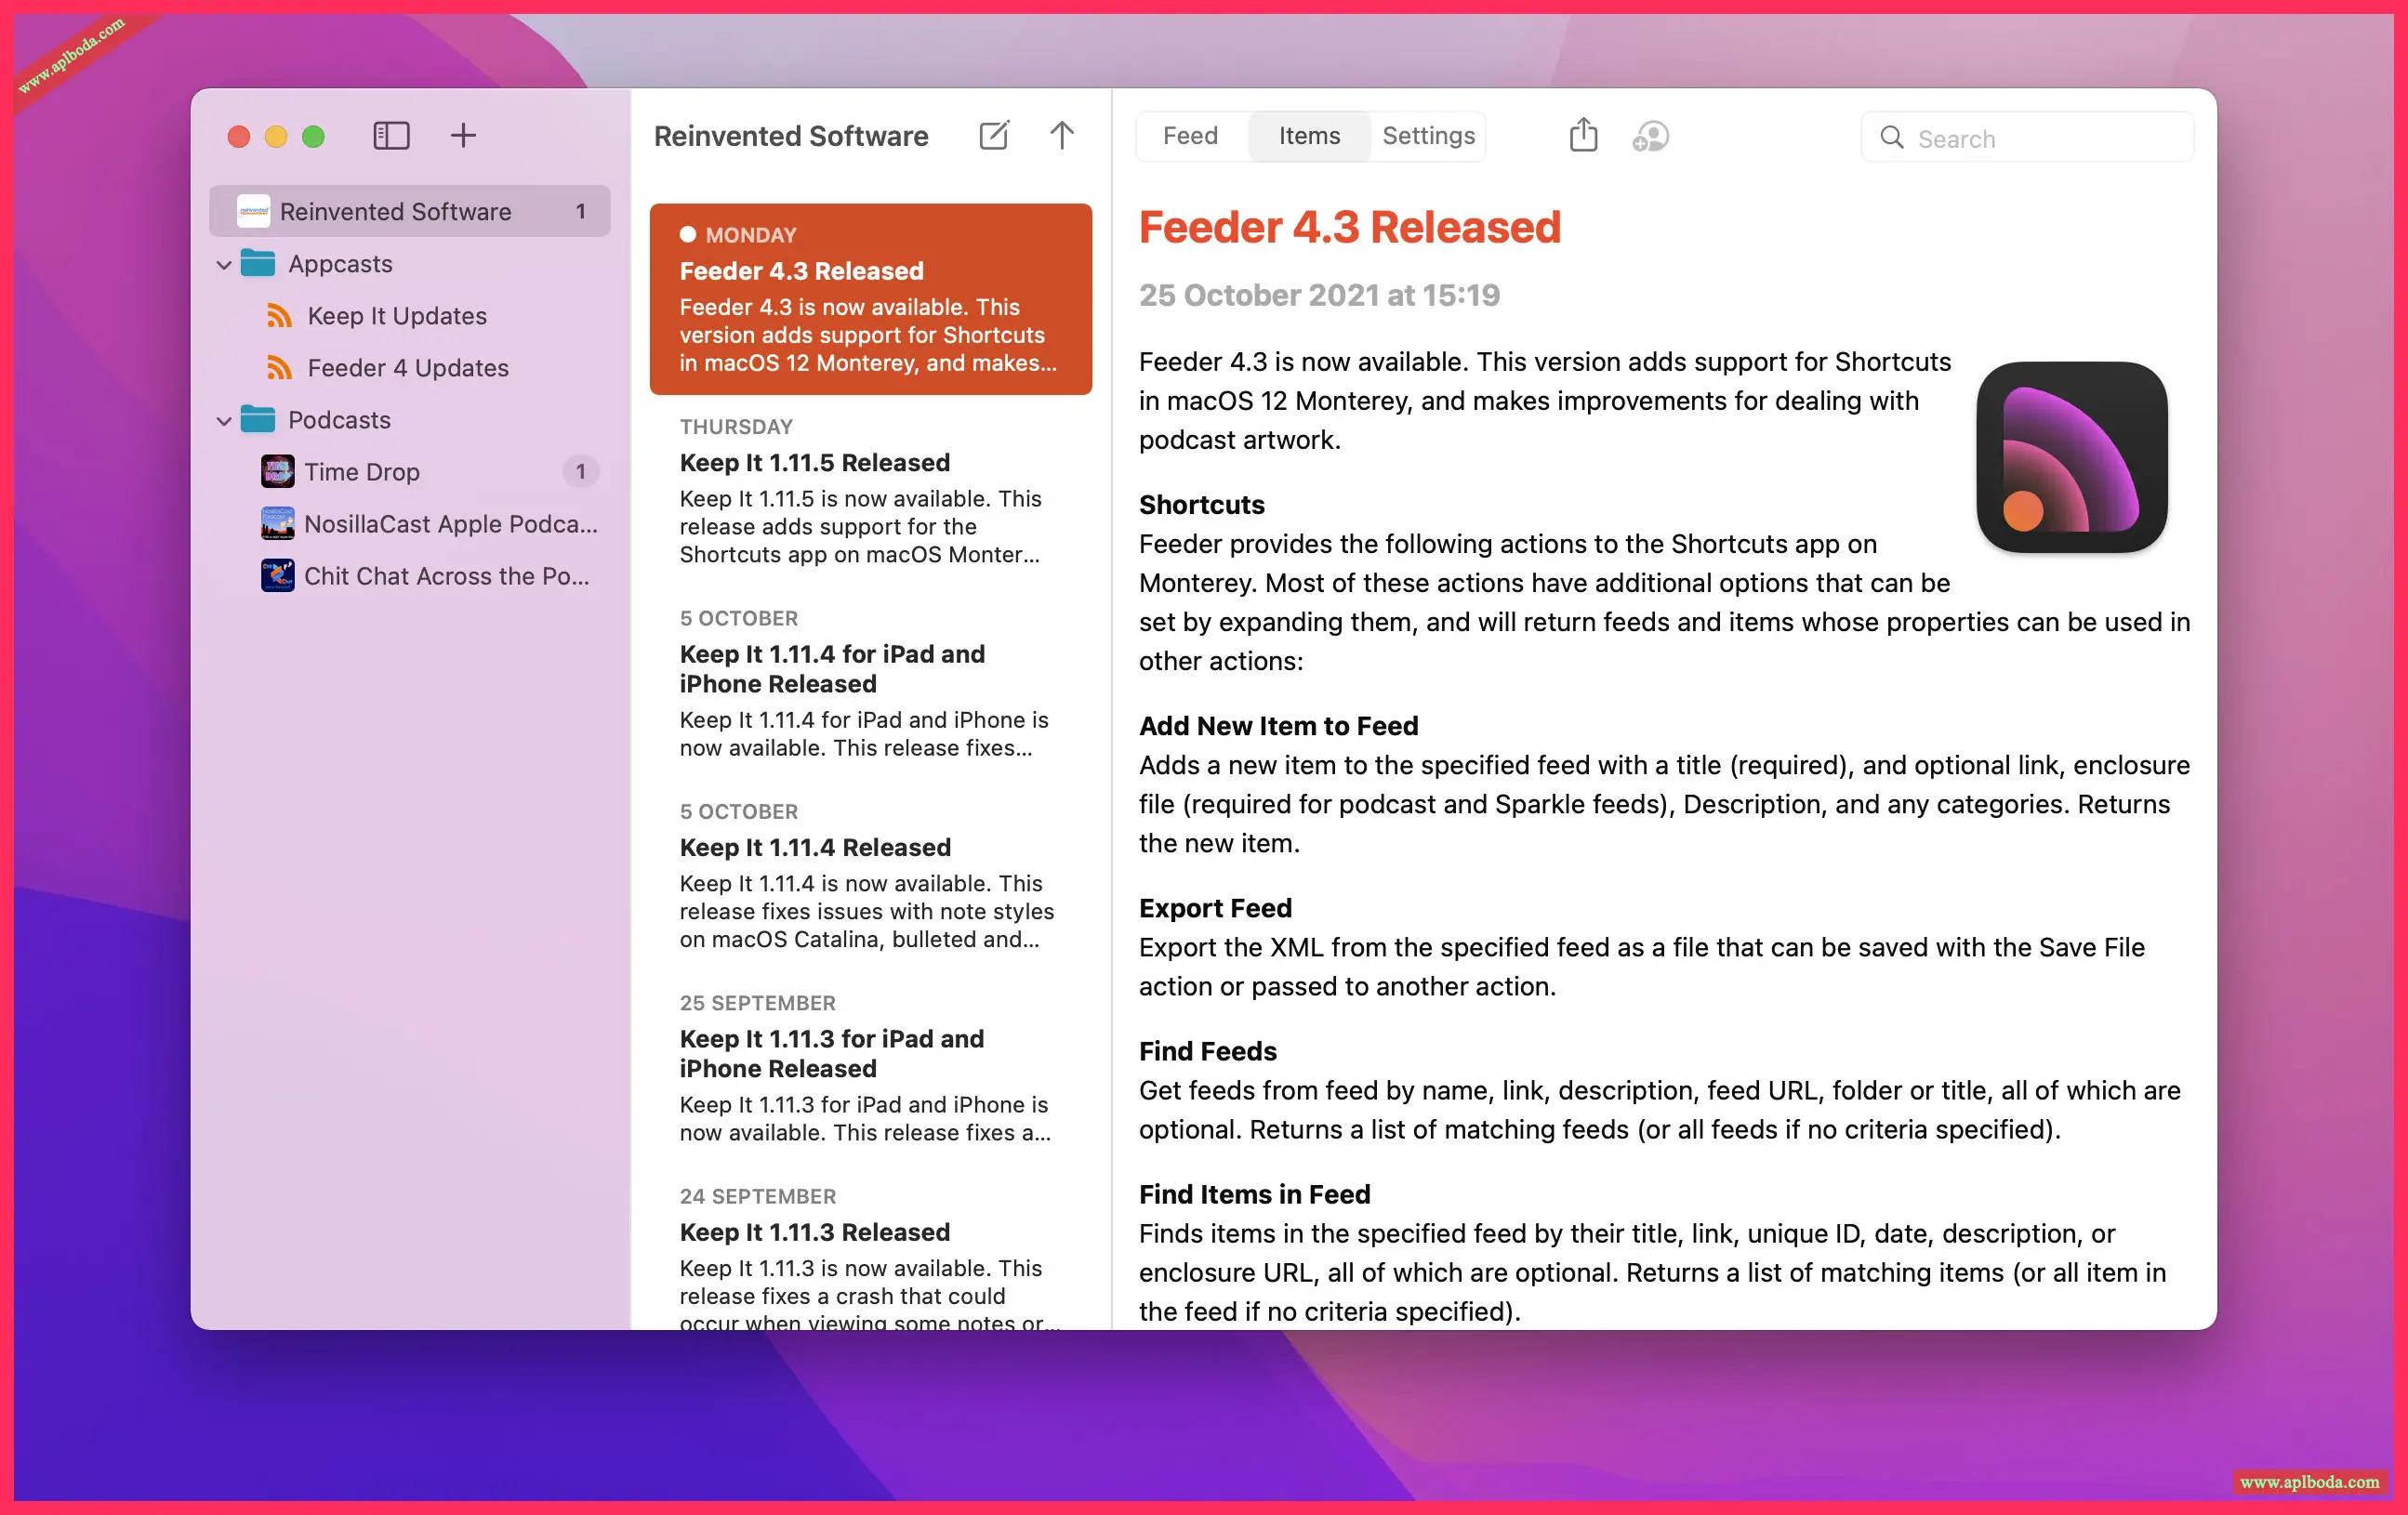Viewport: 2408px width, 1515px height.
Task: Select the Items tab
Action: 1309,136
